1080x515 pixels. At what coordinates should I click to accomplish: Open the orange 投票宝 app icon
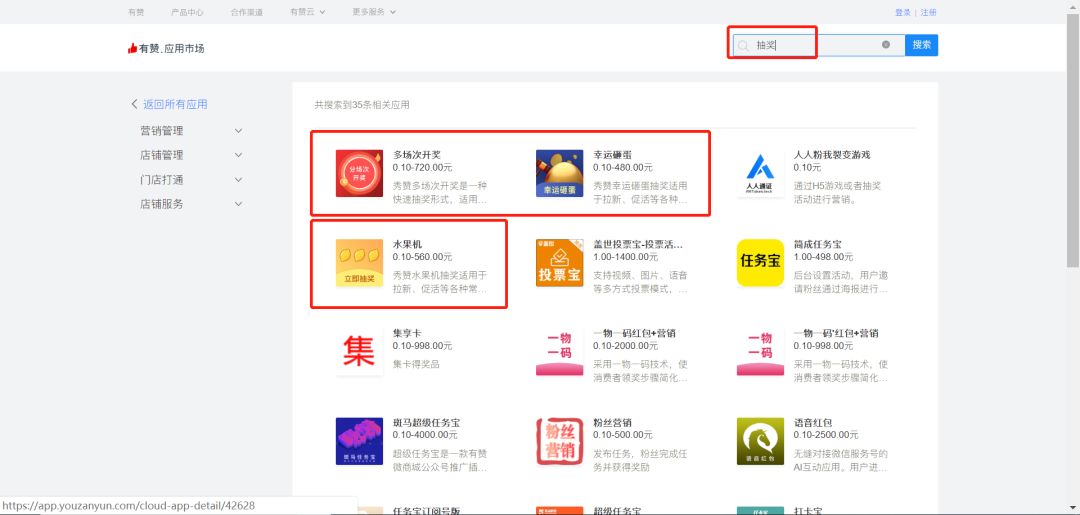pos(559,263)
